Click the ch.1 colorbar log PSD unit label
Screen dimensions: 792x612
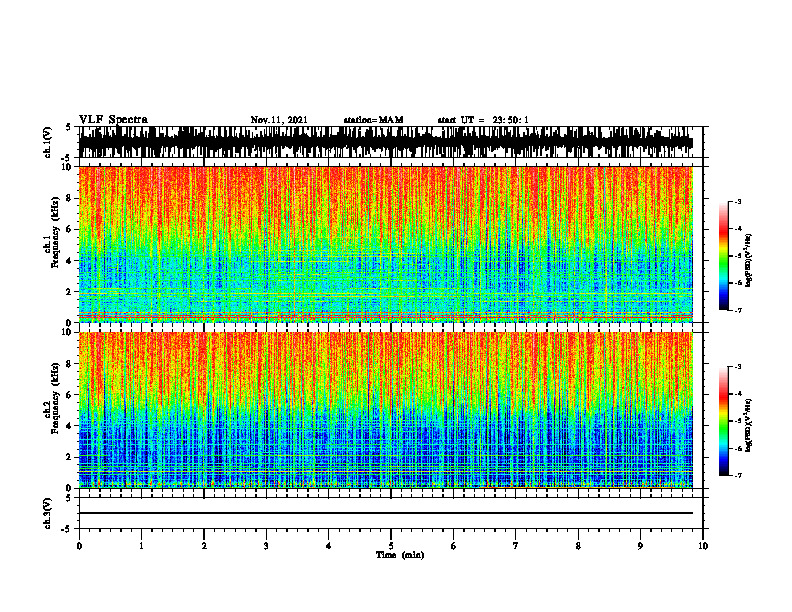749,261
